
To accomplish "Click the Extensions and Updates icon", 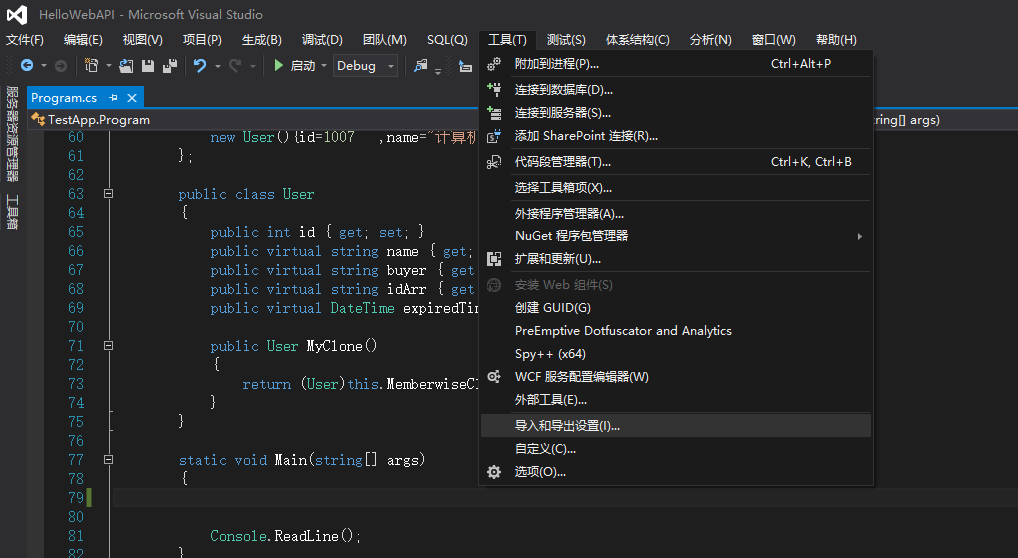I will (x=494, y=259).
